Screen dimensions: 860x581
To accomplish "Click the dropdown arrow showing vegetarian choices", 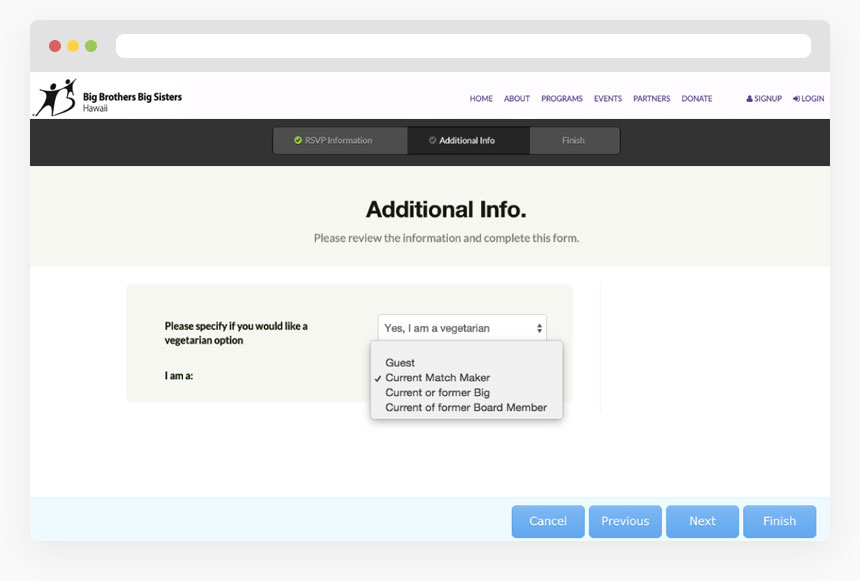I will pyautogui.click(x=538, y=327).
